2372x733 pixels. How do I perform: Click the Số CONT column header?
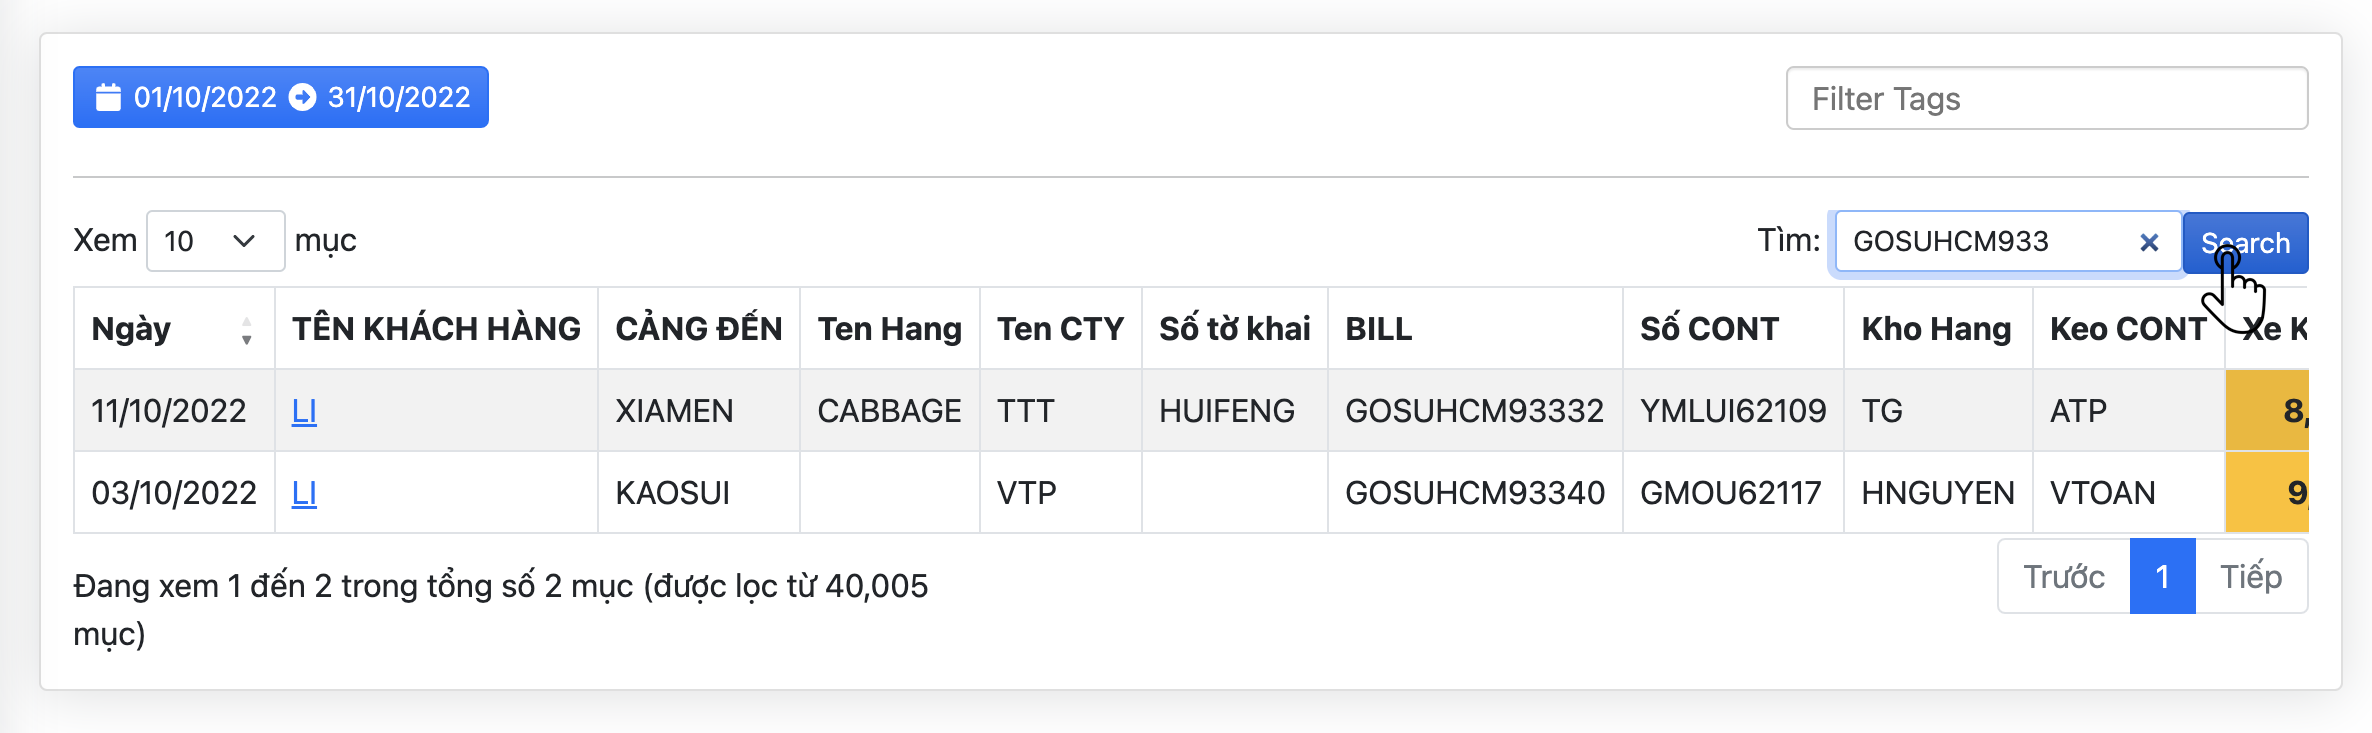(1709, 329)
